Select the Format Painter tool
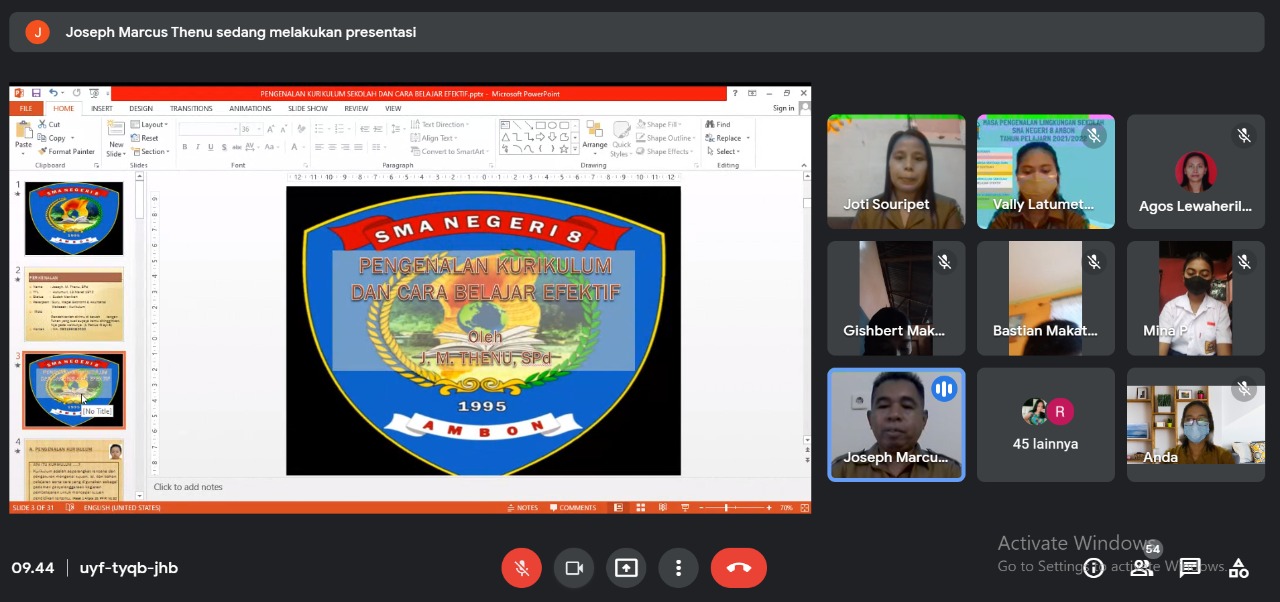Screen dimensions: 1280x602 (x=66, y=151)
